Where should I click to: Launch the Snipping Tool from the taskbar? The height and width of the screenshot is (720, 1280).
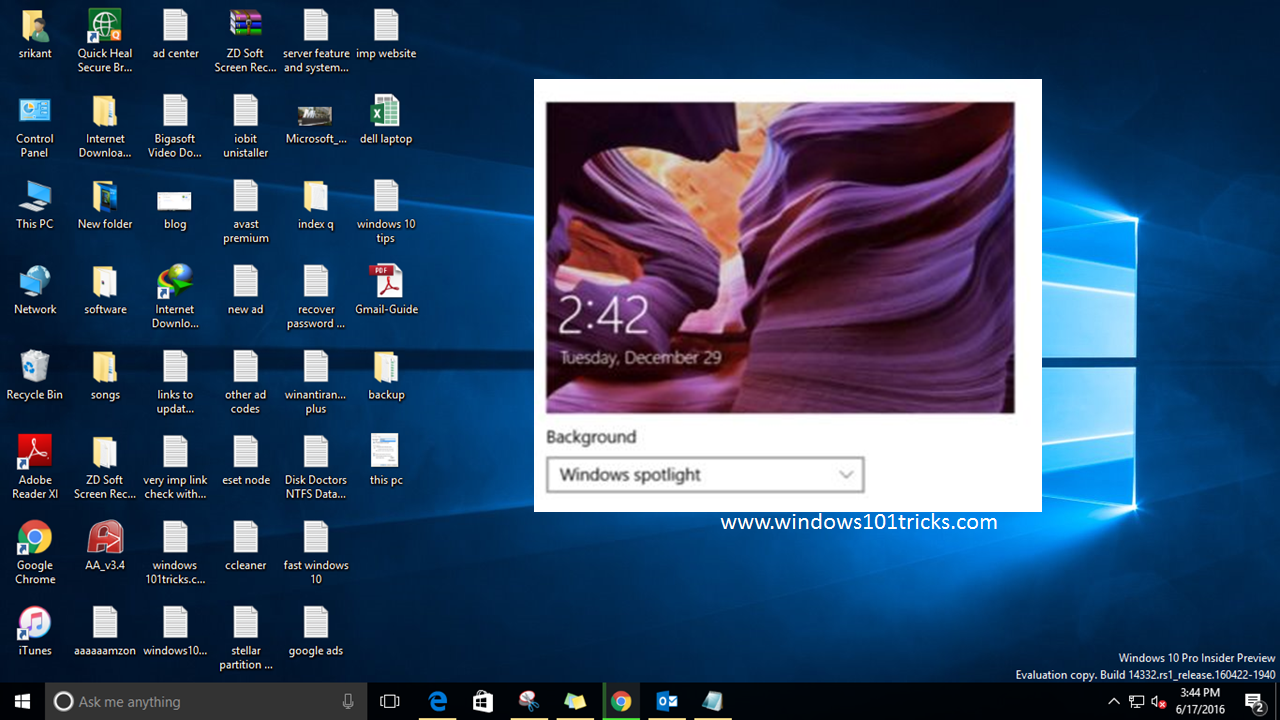(528, 700)
